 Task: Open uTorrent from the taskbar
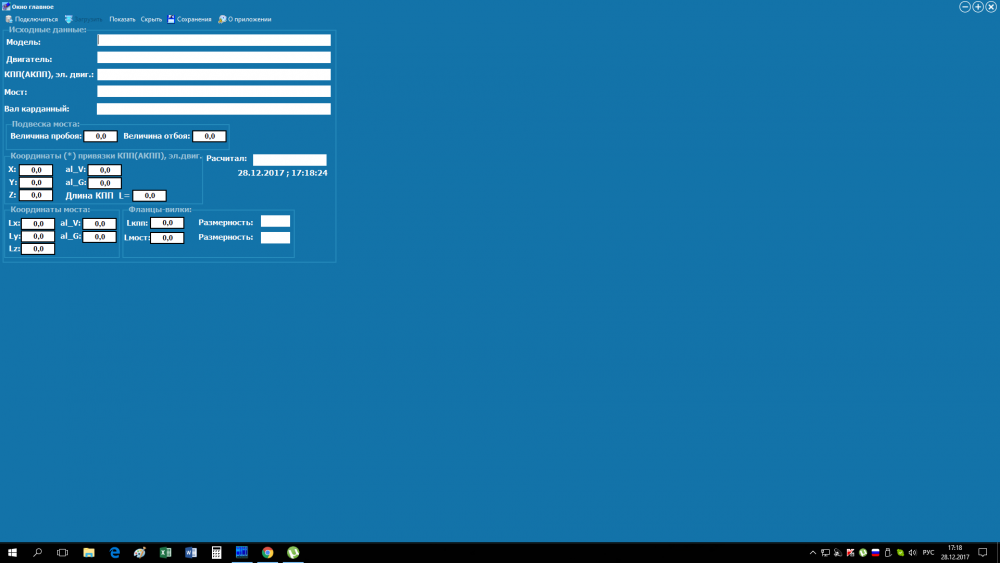click(x=293, y=552)
